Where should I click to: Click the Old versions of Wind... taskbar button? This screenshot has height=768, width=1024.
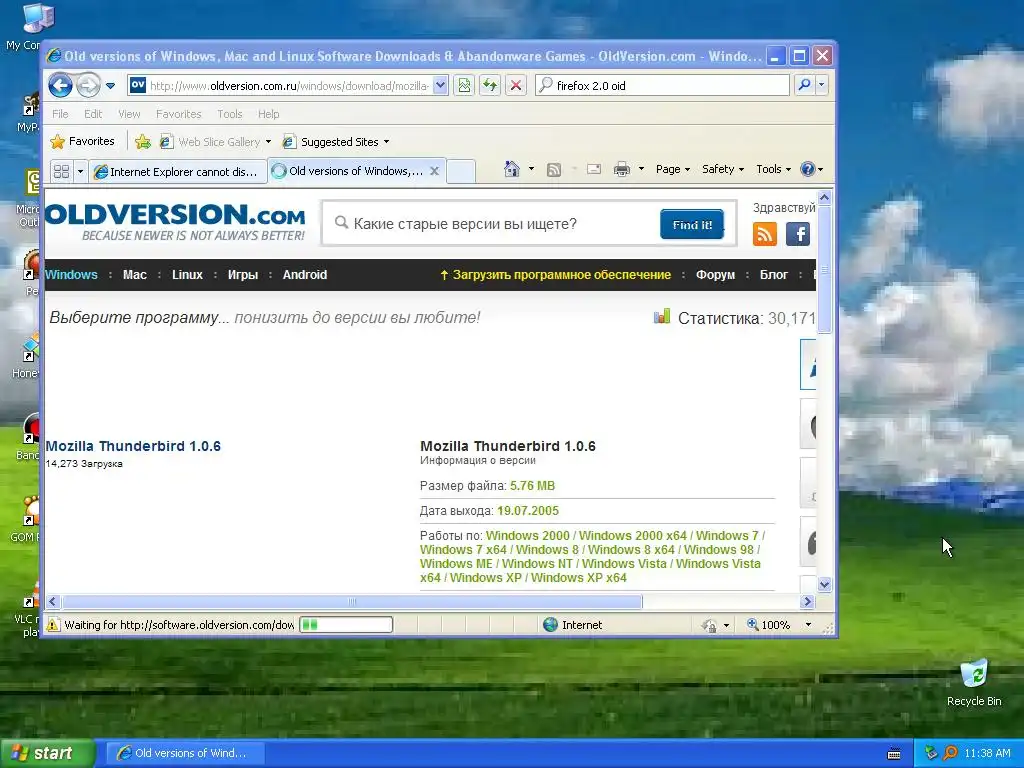tap(185, 753)
